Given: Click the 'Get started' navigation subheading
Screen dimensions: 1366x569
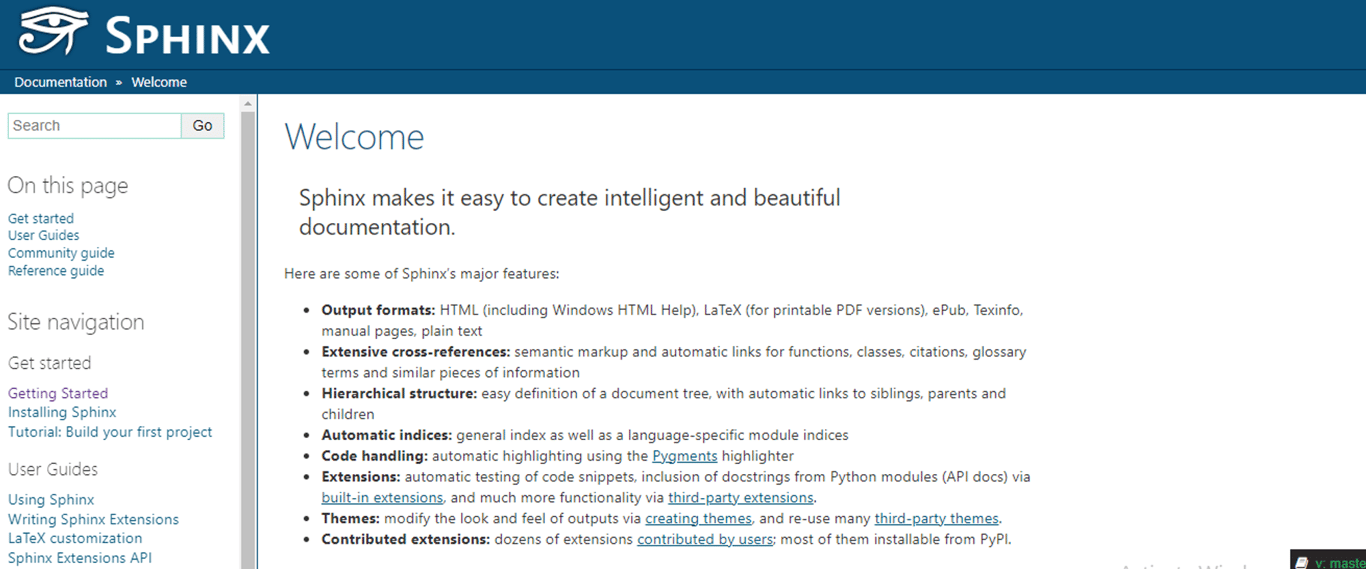Looking at the screenshot, I should tap(50, 363).
